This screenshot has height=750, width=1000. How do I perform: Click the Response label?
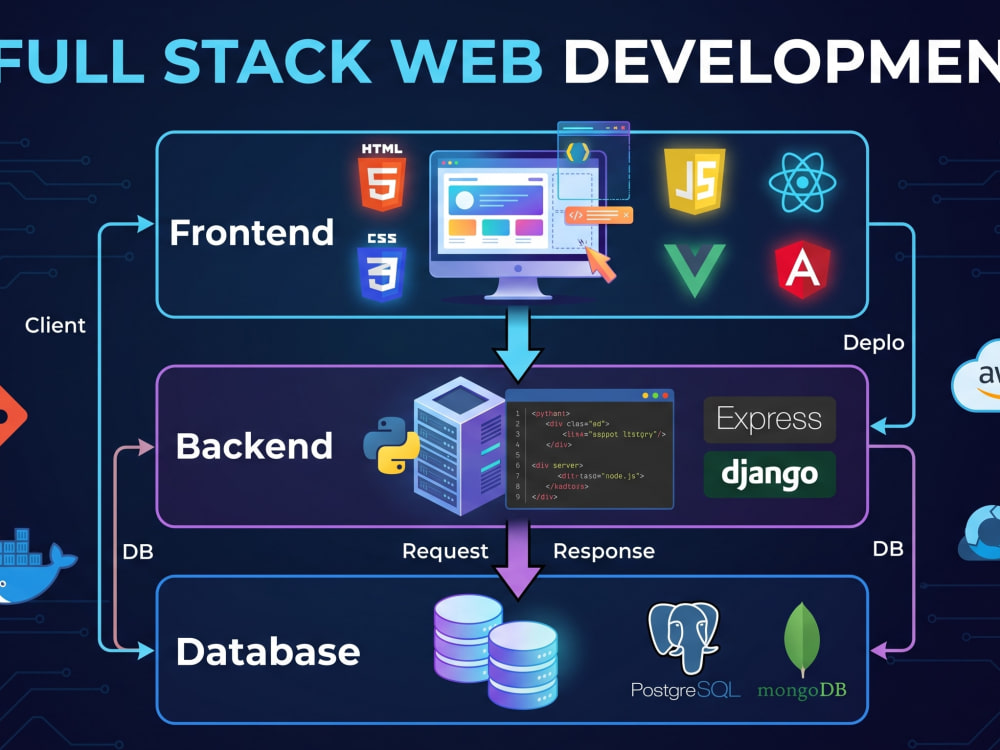point(604,551)
